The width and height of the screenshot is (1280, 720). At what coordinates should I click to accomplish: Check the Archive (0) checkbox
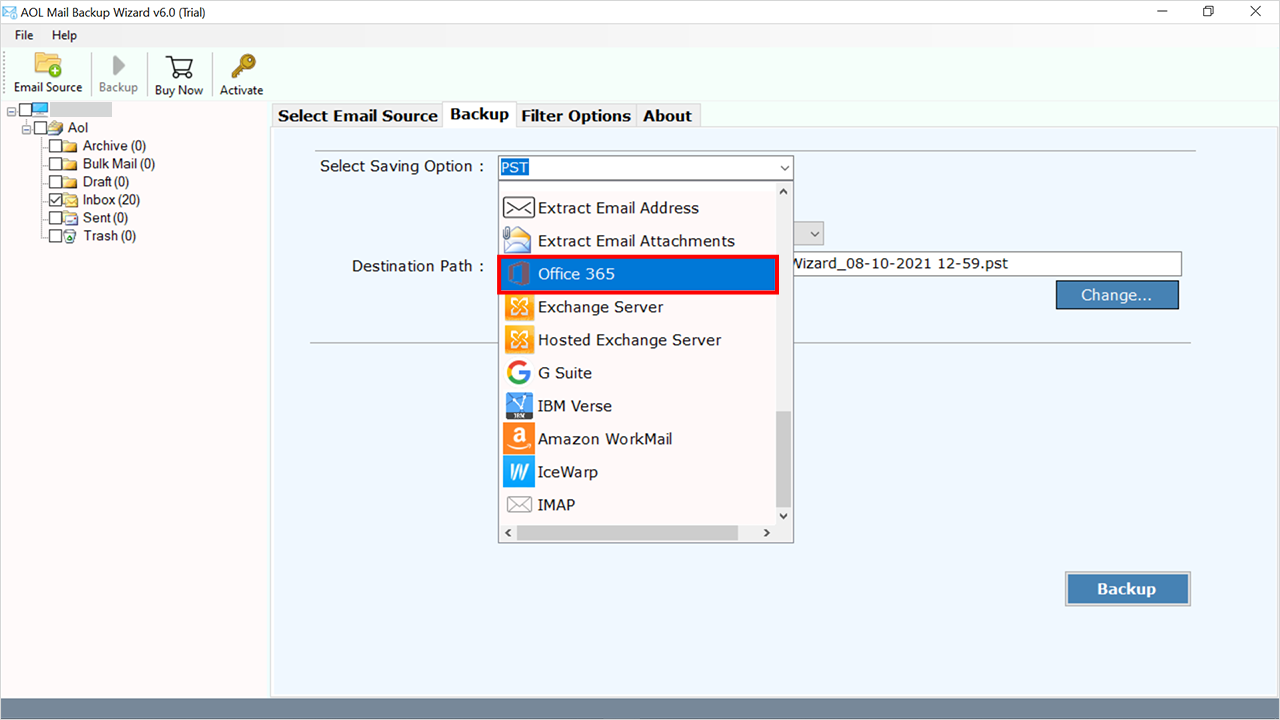click(55, 146)
